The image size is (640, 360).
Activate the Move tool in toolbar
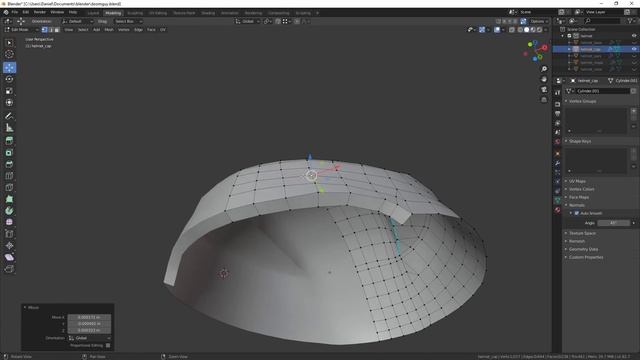click(x=9, y=67)
